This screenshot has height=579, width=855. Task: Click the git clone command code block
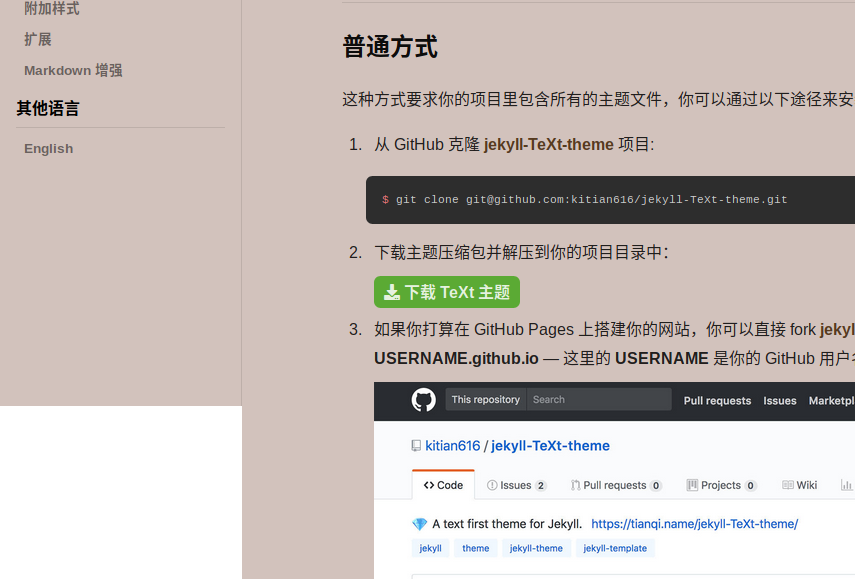[x=610, y=200]
